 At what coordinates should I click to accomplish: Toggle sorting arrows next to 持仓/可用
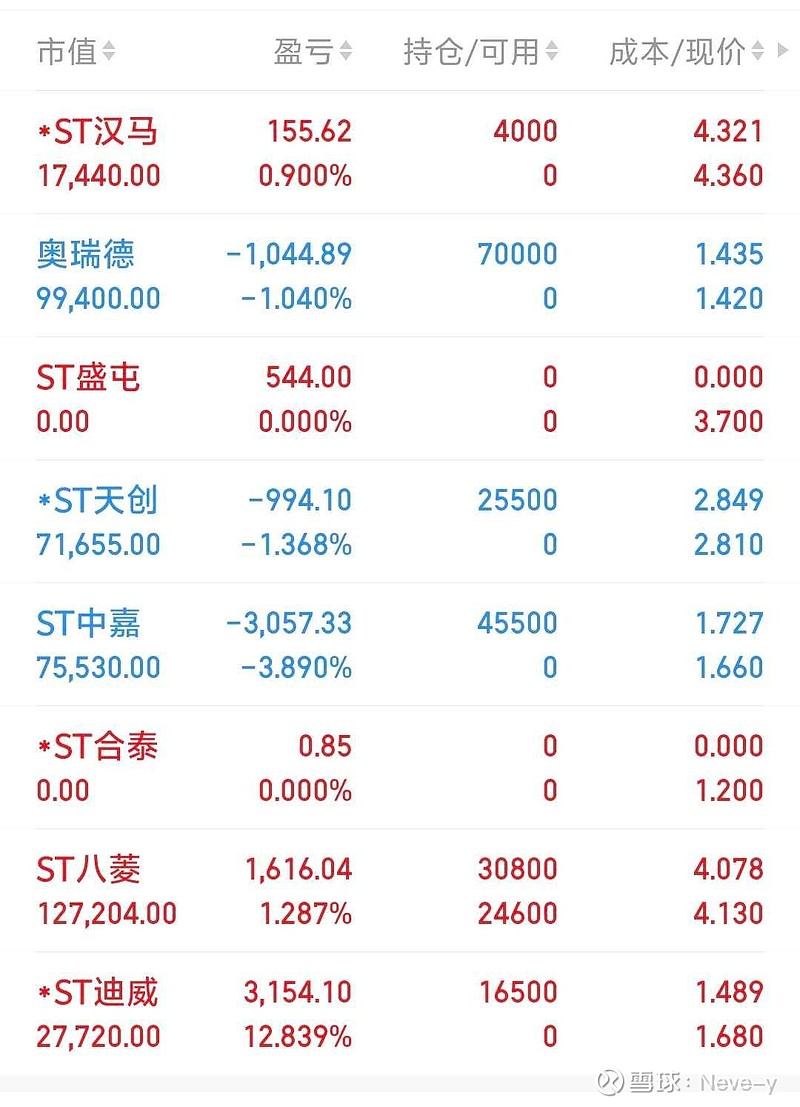click(x=551, y=51)
